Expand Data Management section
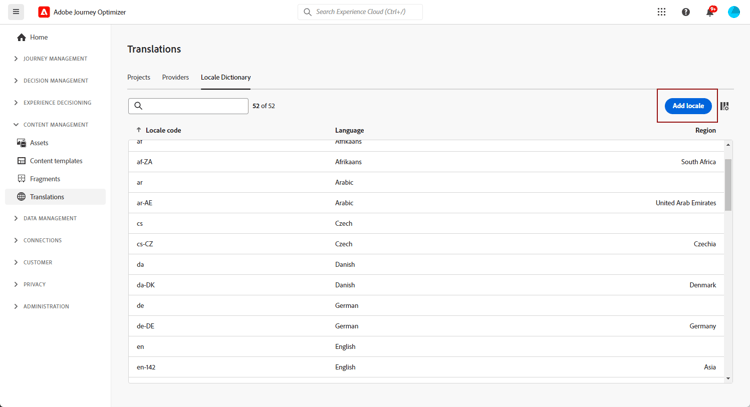The height and width of the screenshot is (407, 750). [50, 218]
